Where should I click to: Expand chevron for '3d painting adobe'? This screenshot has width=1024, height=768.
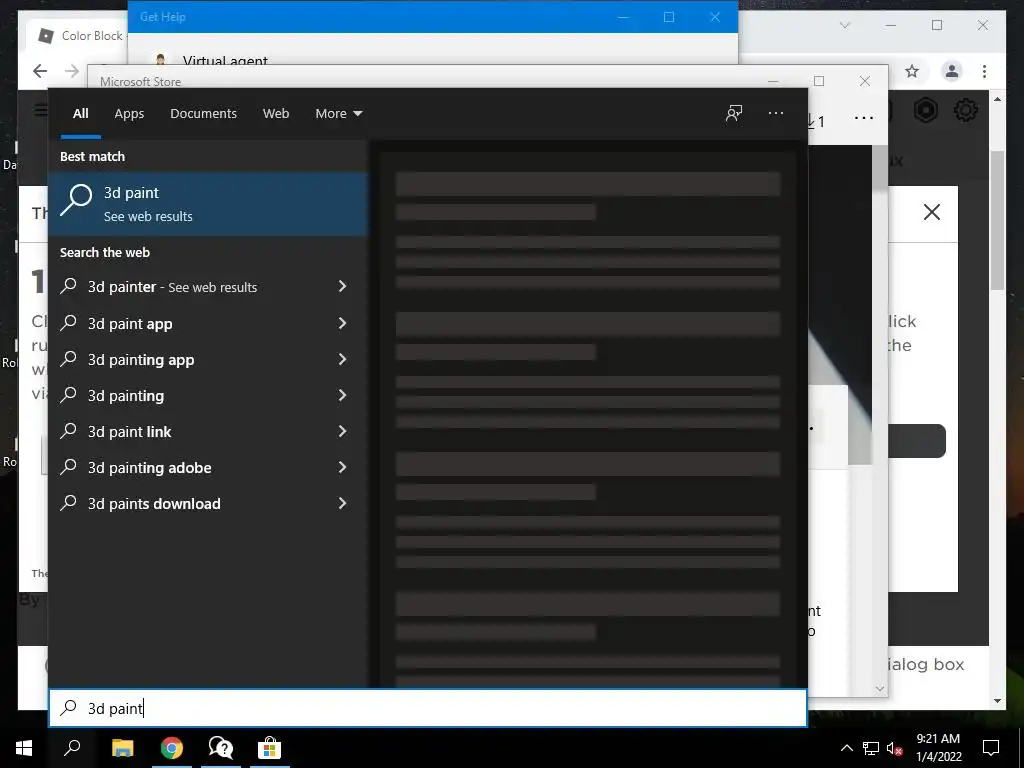[342, 466]
